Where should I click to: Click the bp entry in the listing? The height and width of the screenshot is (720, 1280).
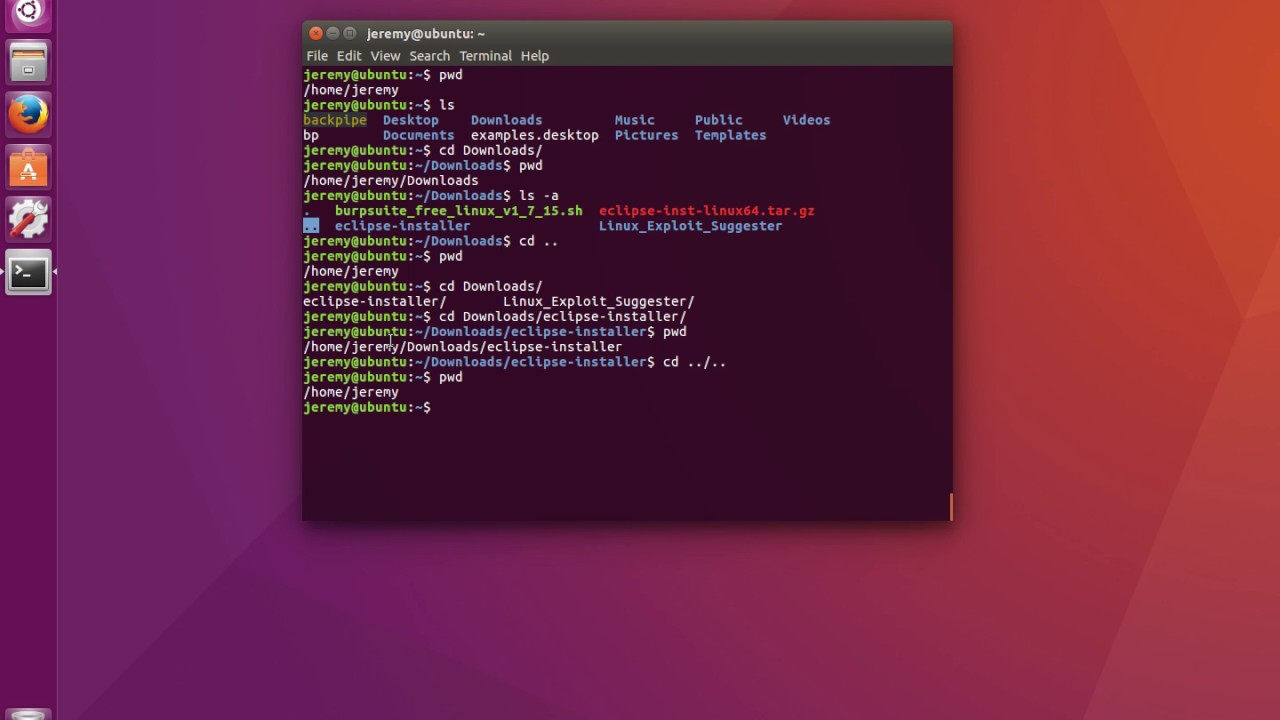(x=311, y=135)
